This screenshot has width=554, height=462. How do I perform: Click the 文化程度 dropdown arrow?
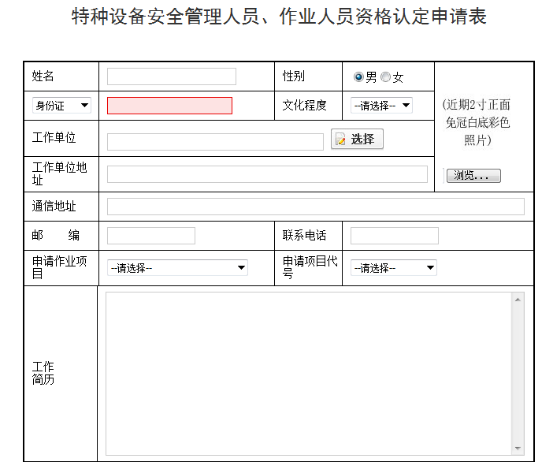(x=406, y=105)
